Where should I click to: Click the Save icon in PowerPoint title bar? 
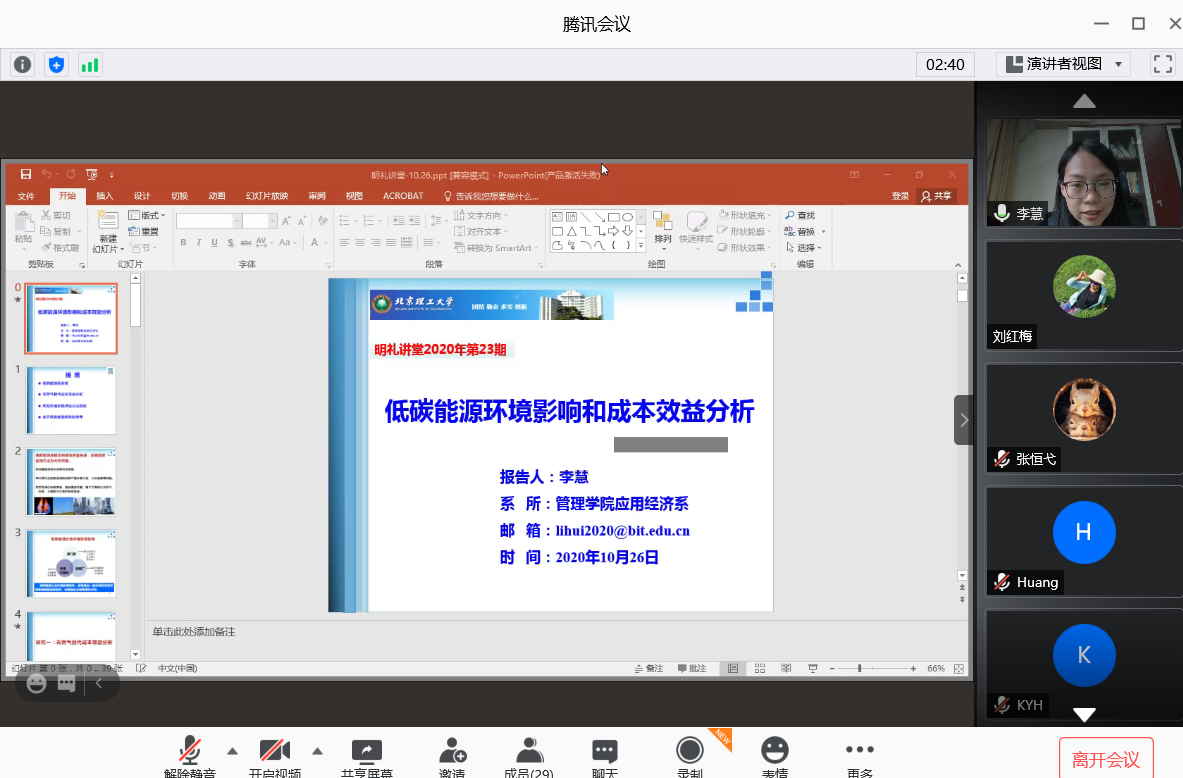click(26, 174)
